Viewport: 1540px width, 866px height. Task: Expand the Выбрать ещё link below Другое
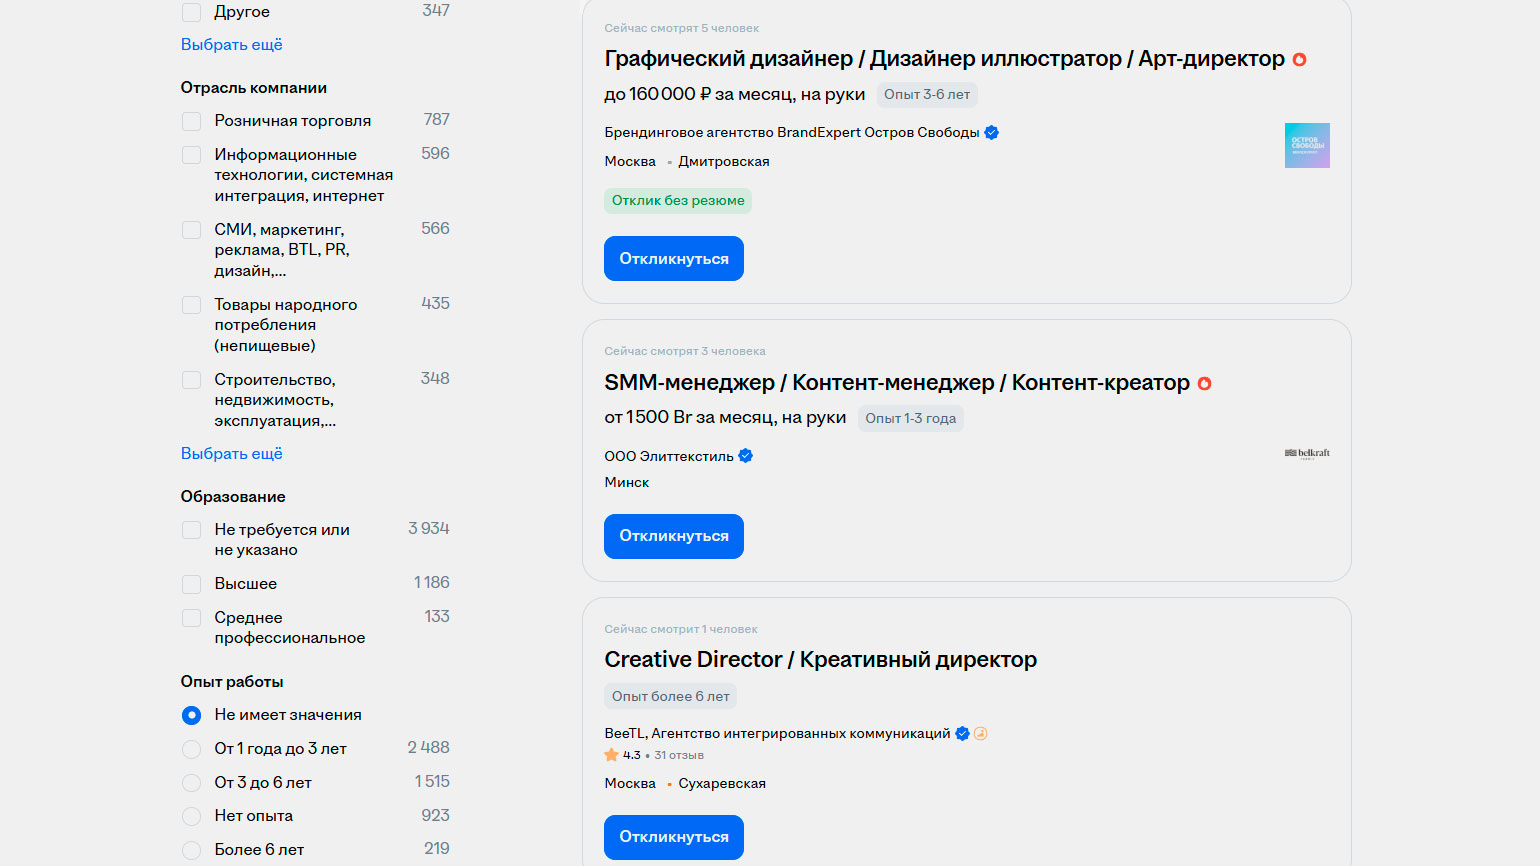pyautogui.click(x=231, y=45)
